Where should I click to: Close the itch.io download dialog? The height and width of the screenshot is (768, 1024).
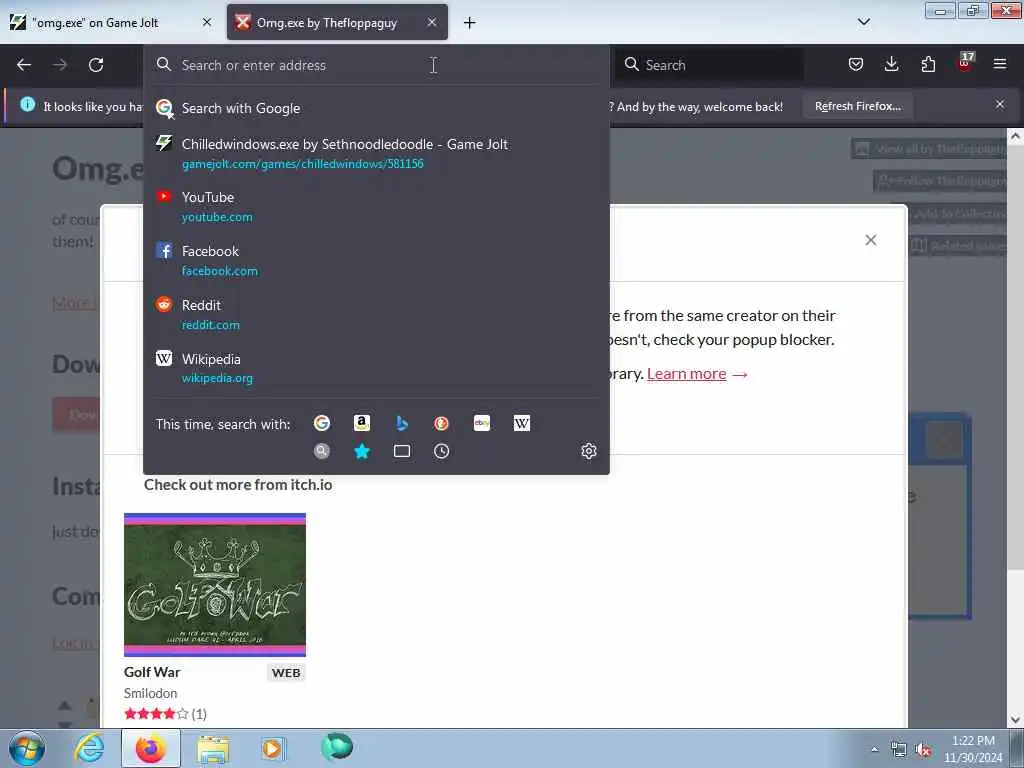pyautogui.click(x=871, y=240)
